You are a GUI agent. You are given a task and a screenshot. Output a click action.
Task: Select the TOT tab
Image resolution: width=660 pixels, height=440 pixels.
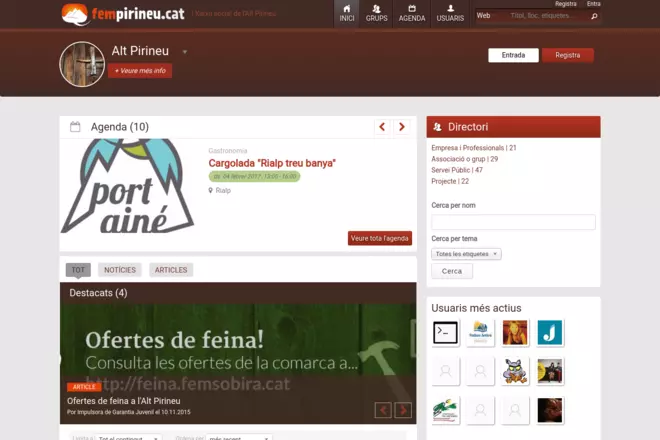click(78, 270)
